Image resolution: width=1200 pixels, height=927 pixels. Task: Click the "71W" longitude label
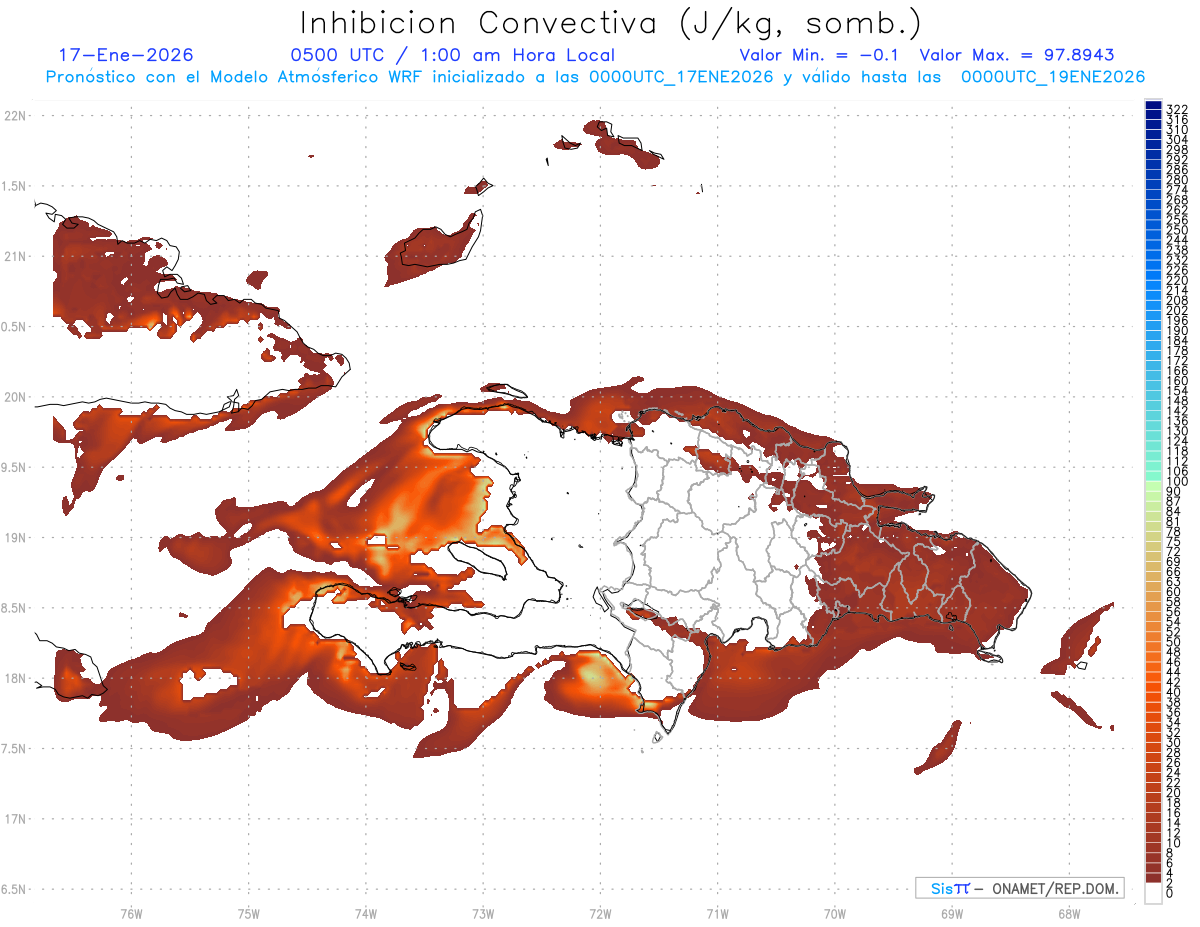[717, 912]
